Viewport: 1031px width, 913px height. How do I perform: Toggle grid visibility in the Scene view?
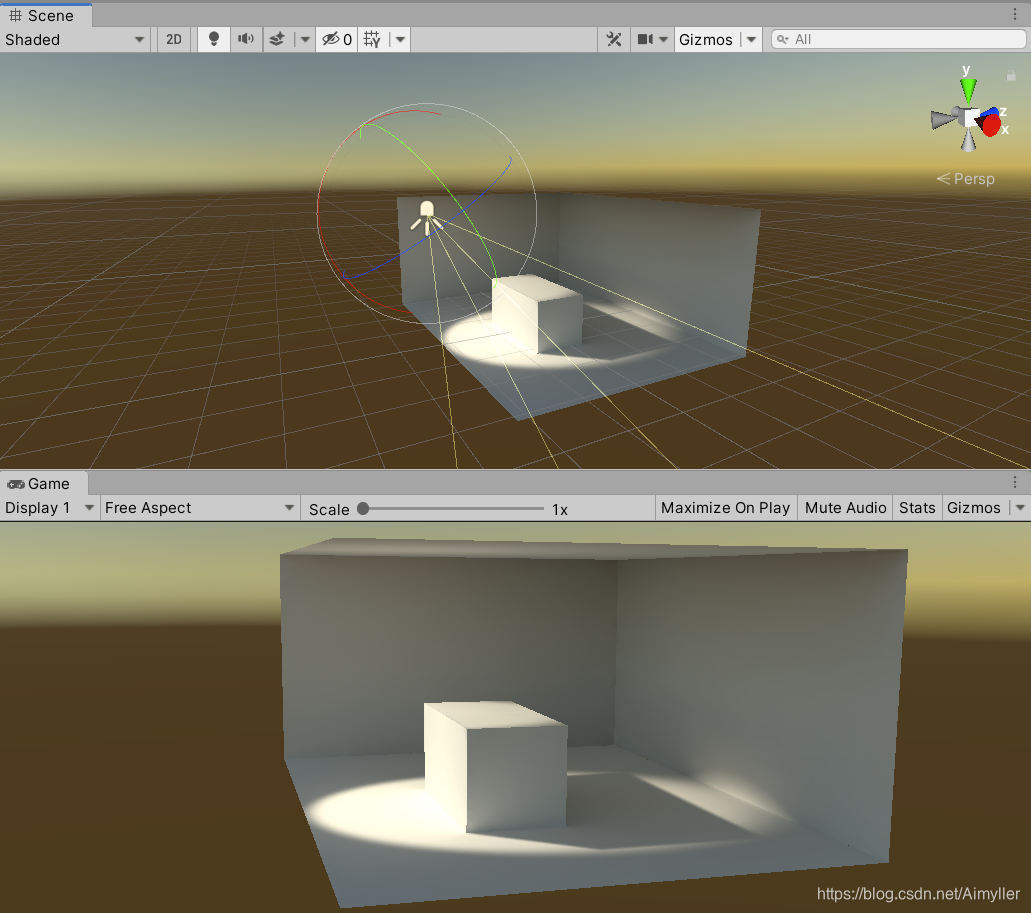[371, 39]
